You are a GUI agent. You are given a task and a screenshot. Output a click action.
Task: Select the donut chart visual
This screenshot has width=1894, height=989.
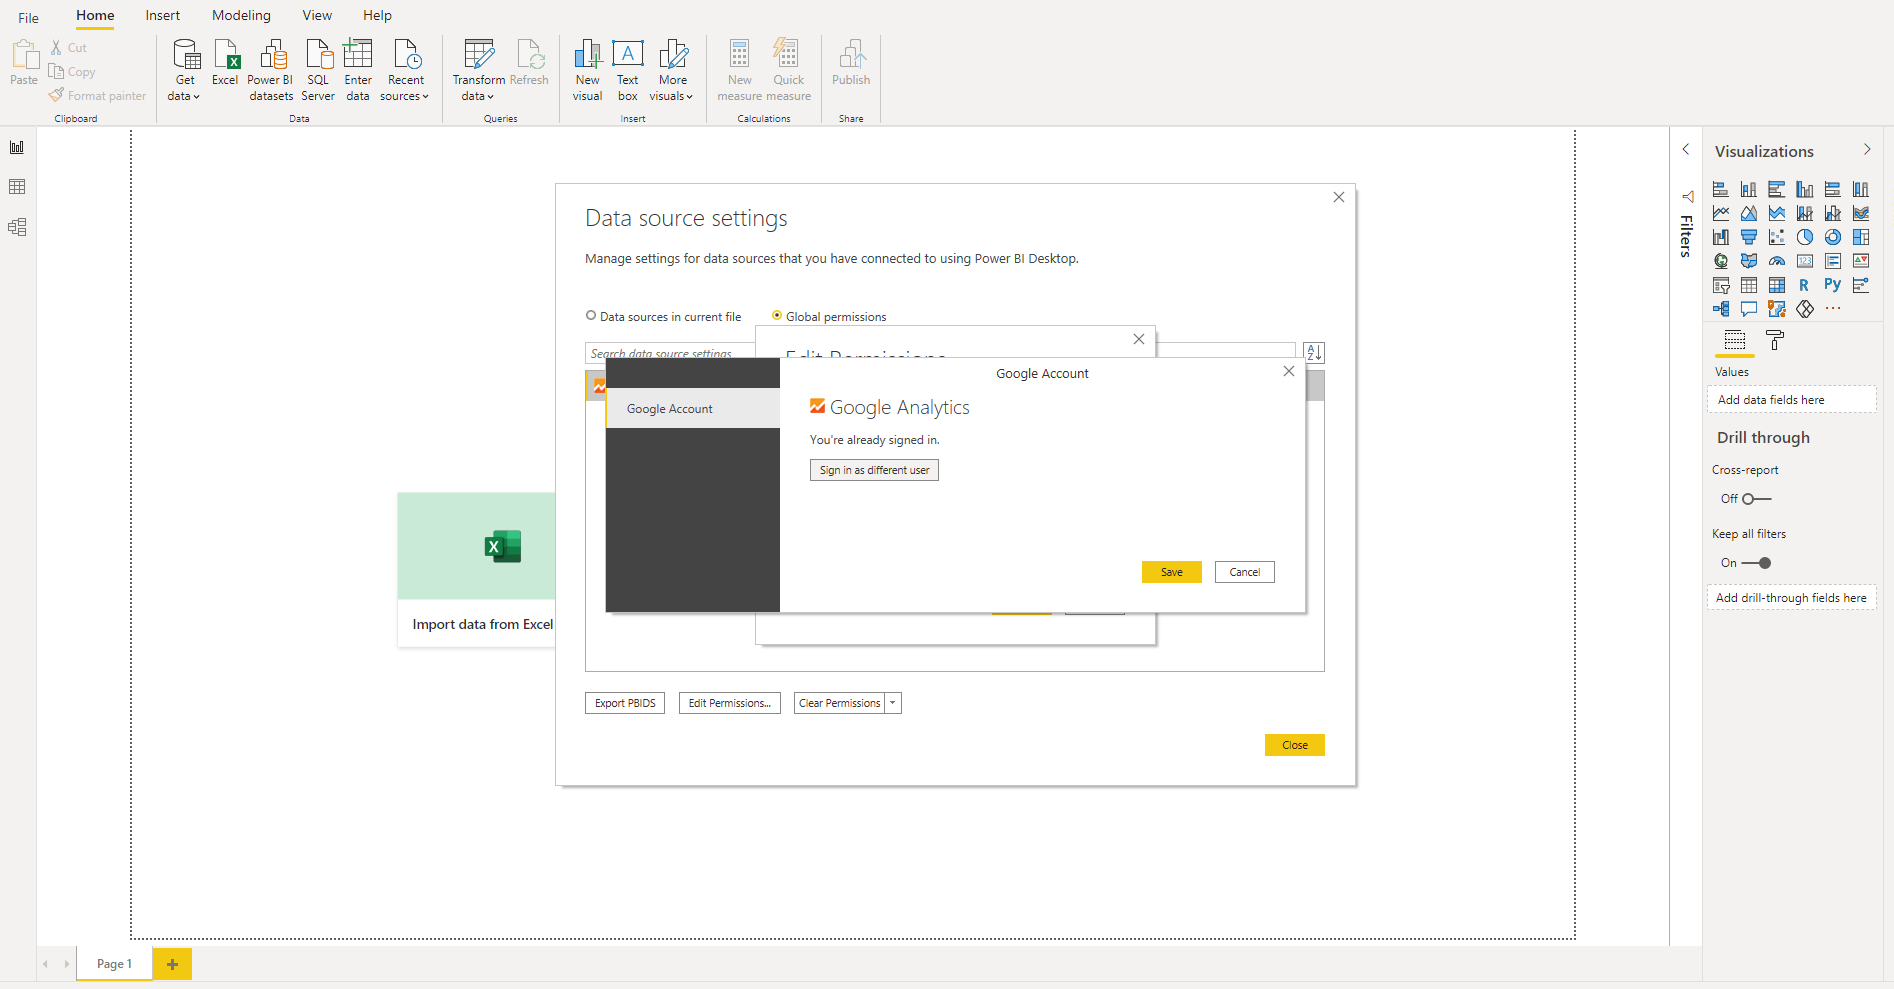click(1833, 237)
